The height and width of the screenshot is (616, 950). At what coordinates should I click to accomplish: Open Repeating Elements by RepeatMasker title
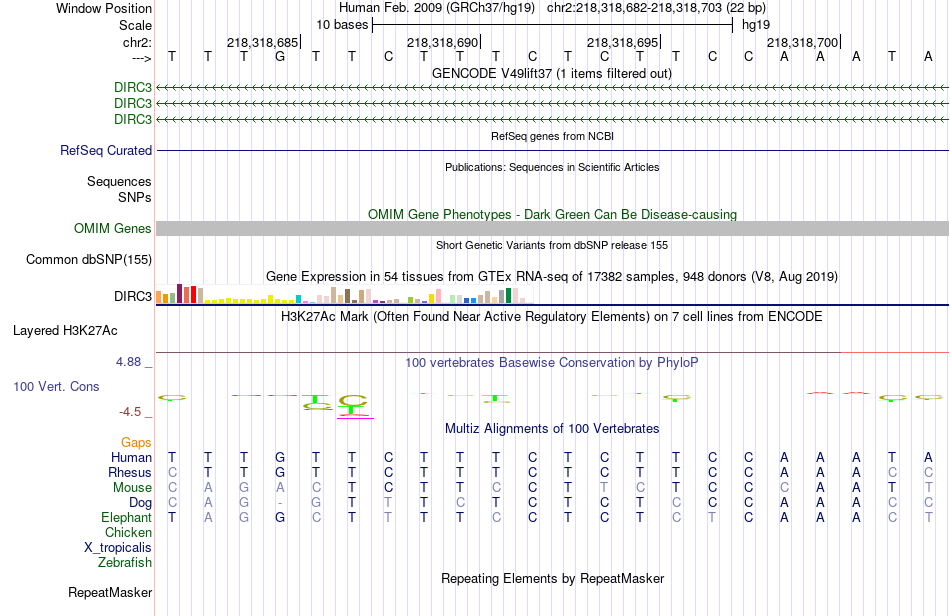(x=552, y=578)
